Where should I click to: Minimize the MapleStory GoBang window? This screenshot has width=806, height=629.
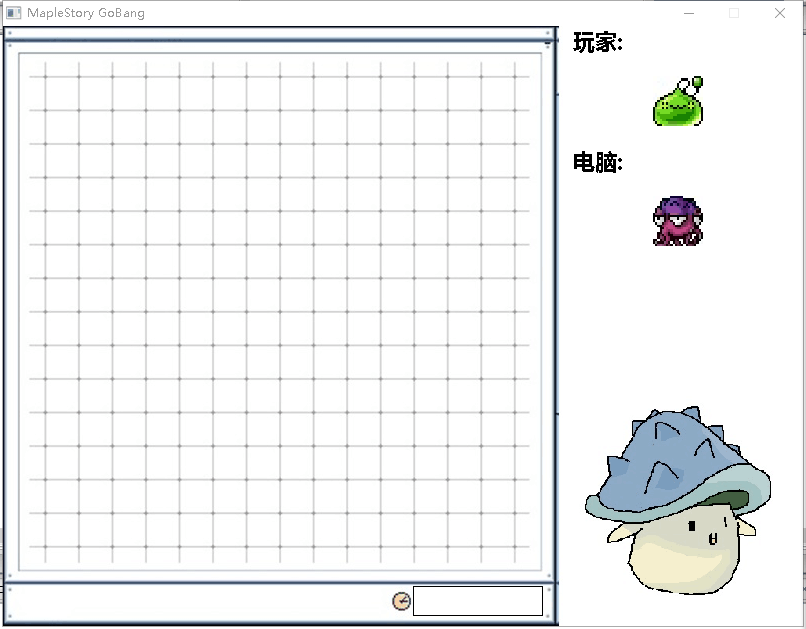pyautogui.click(x=689, y=13)
